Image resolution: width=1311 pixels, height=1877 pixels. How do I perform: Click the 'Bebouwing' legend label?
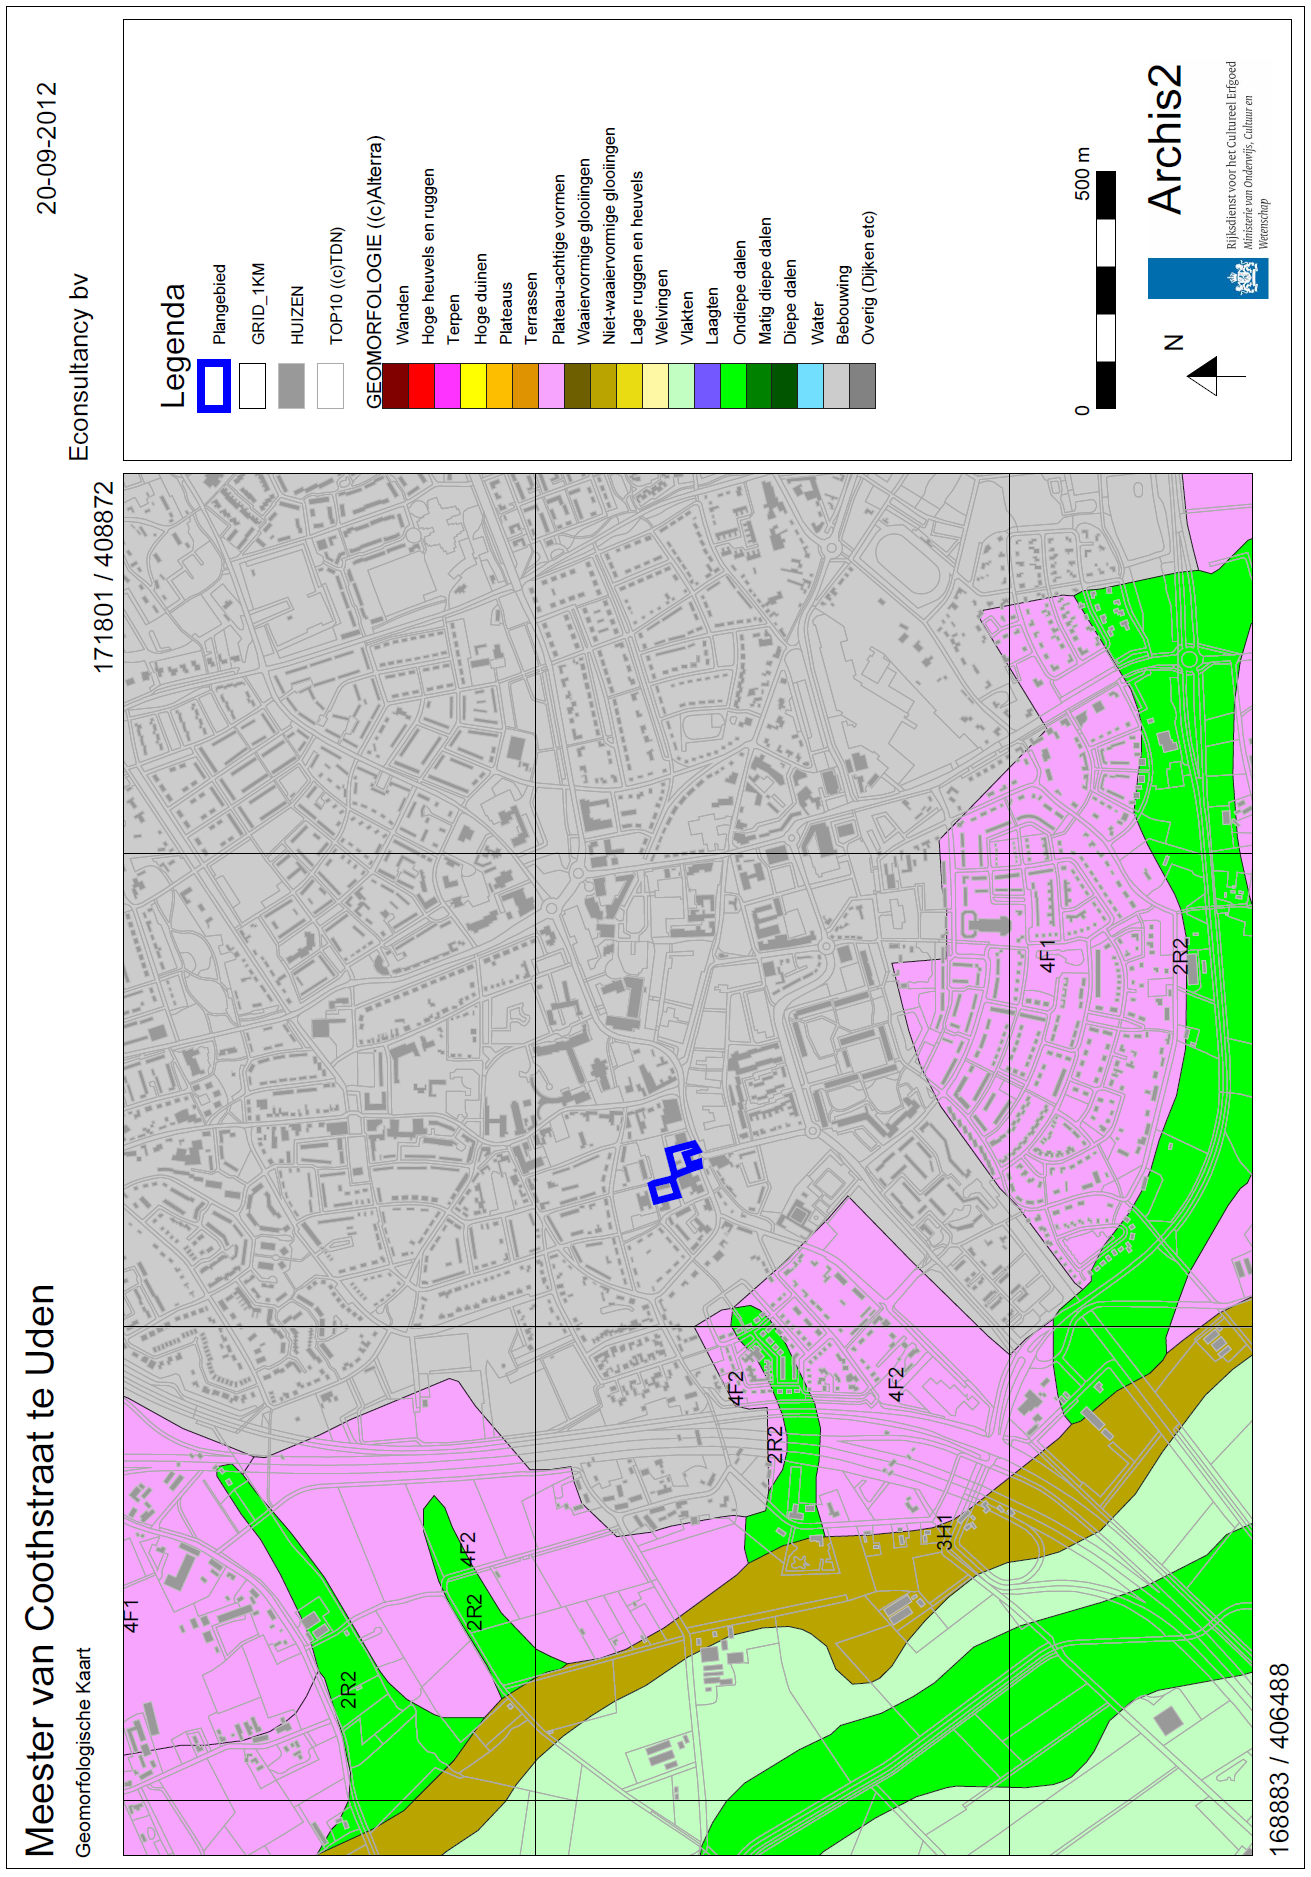coord(844,304)
